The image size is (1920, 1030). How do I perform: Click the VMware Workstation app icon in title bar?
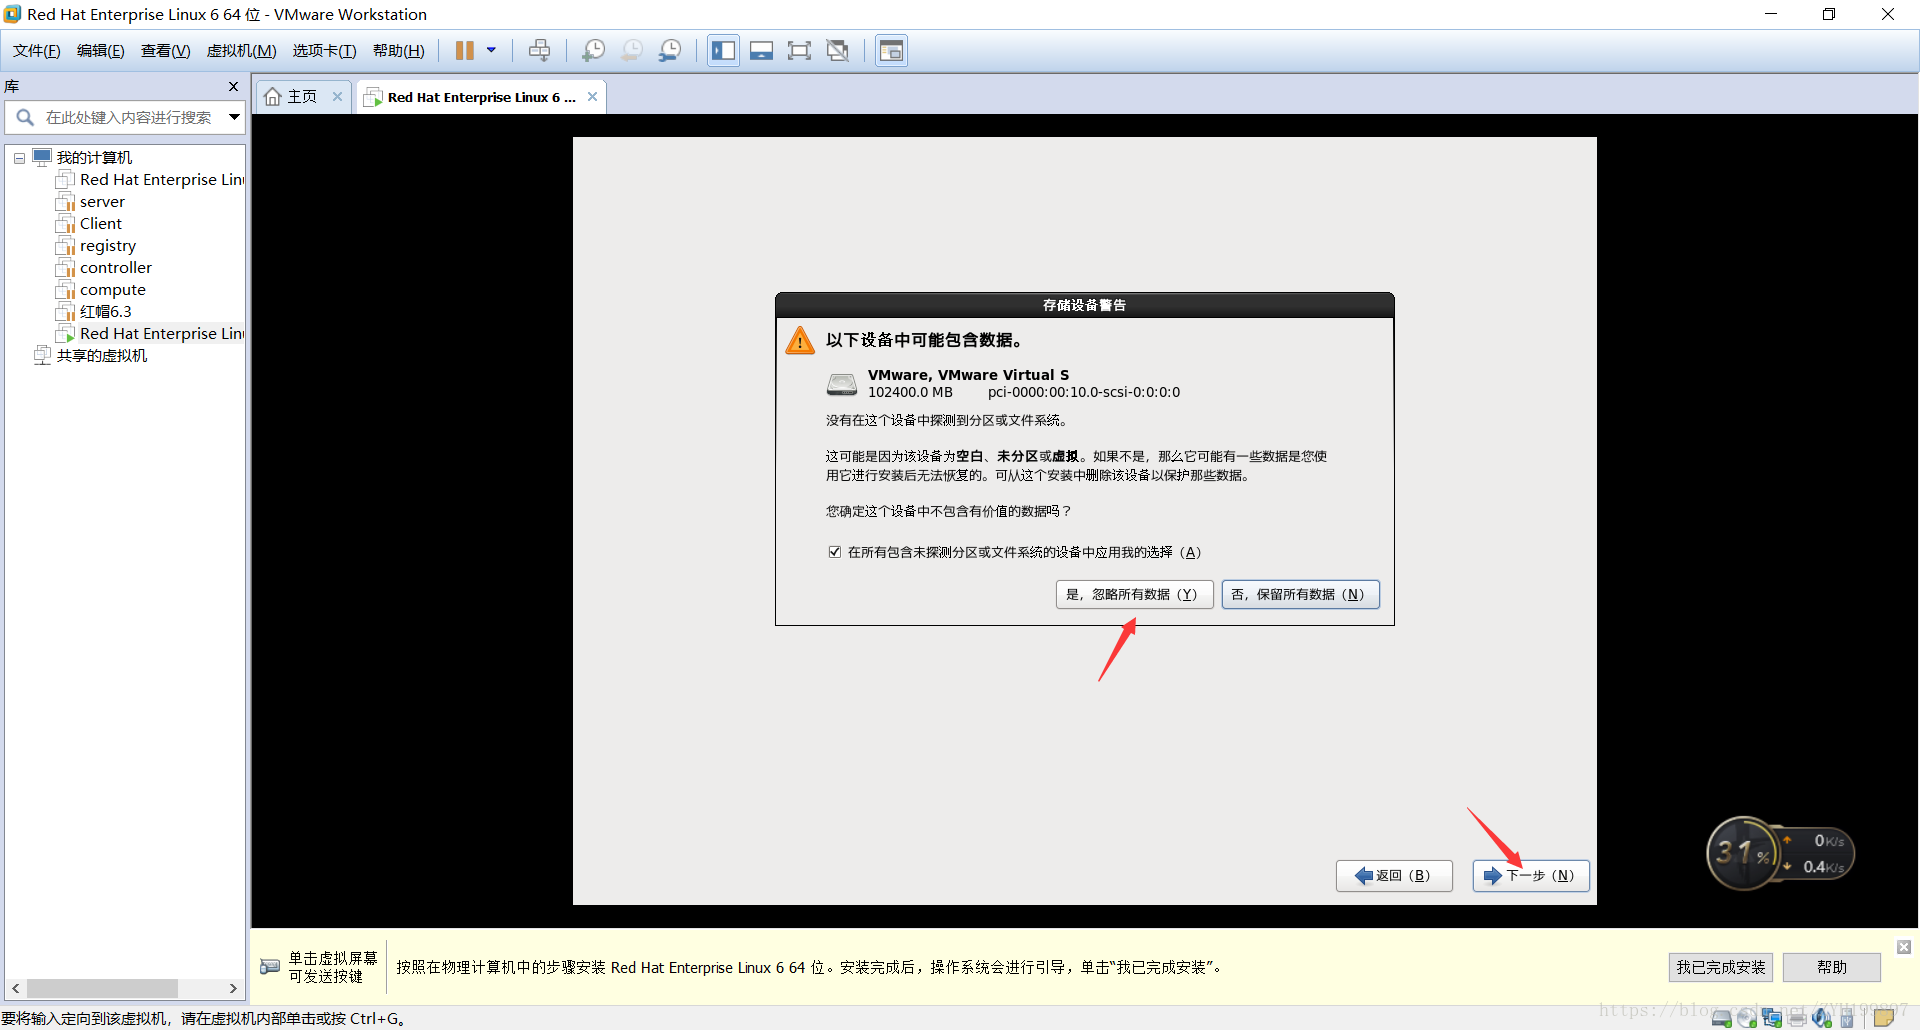pos(12,14)
